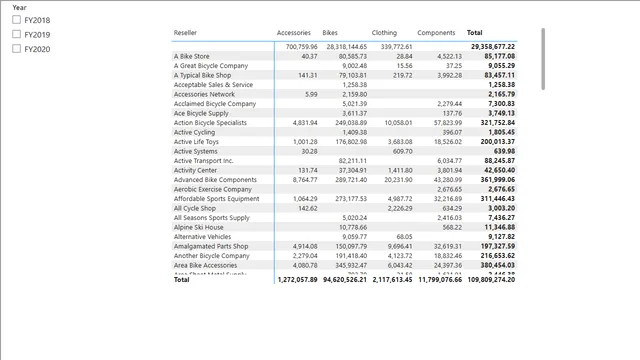The image size is (640, 360).
Task: Sort by the Clothing column header
Action: pyautogui.click(x=384, y=33)
